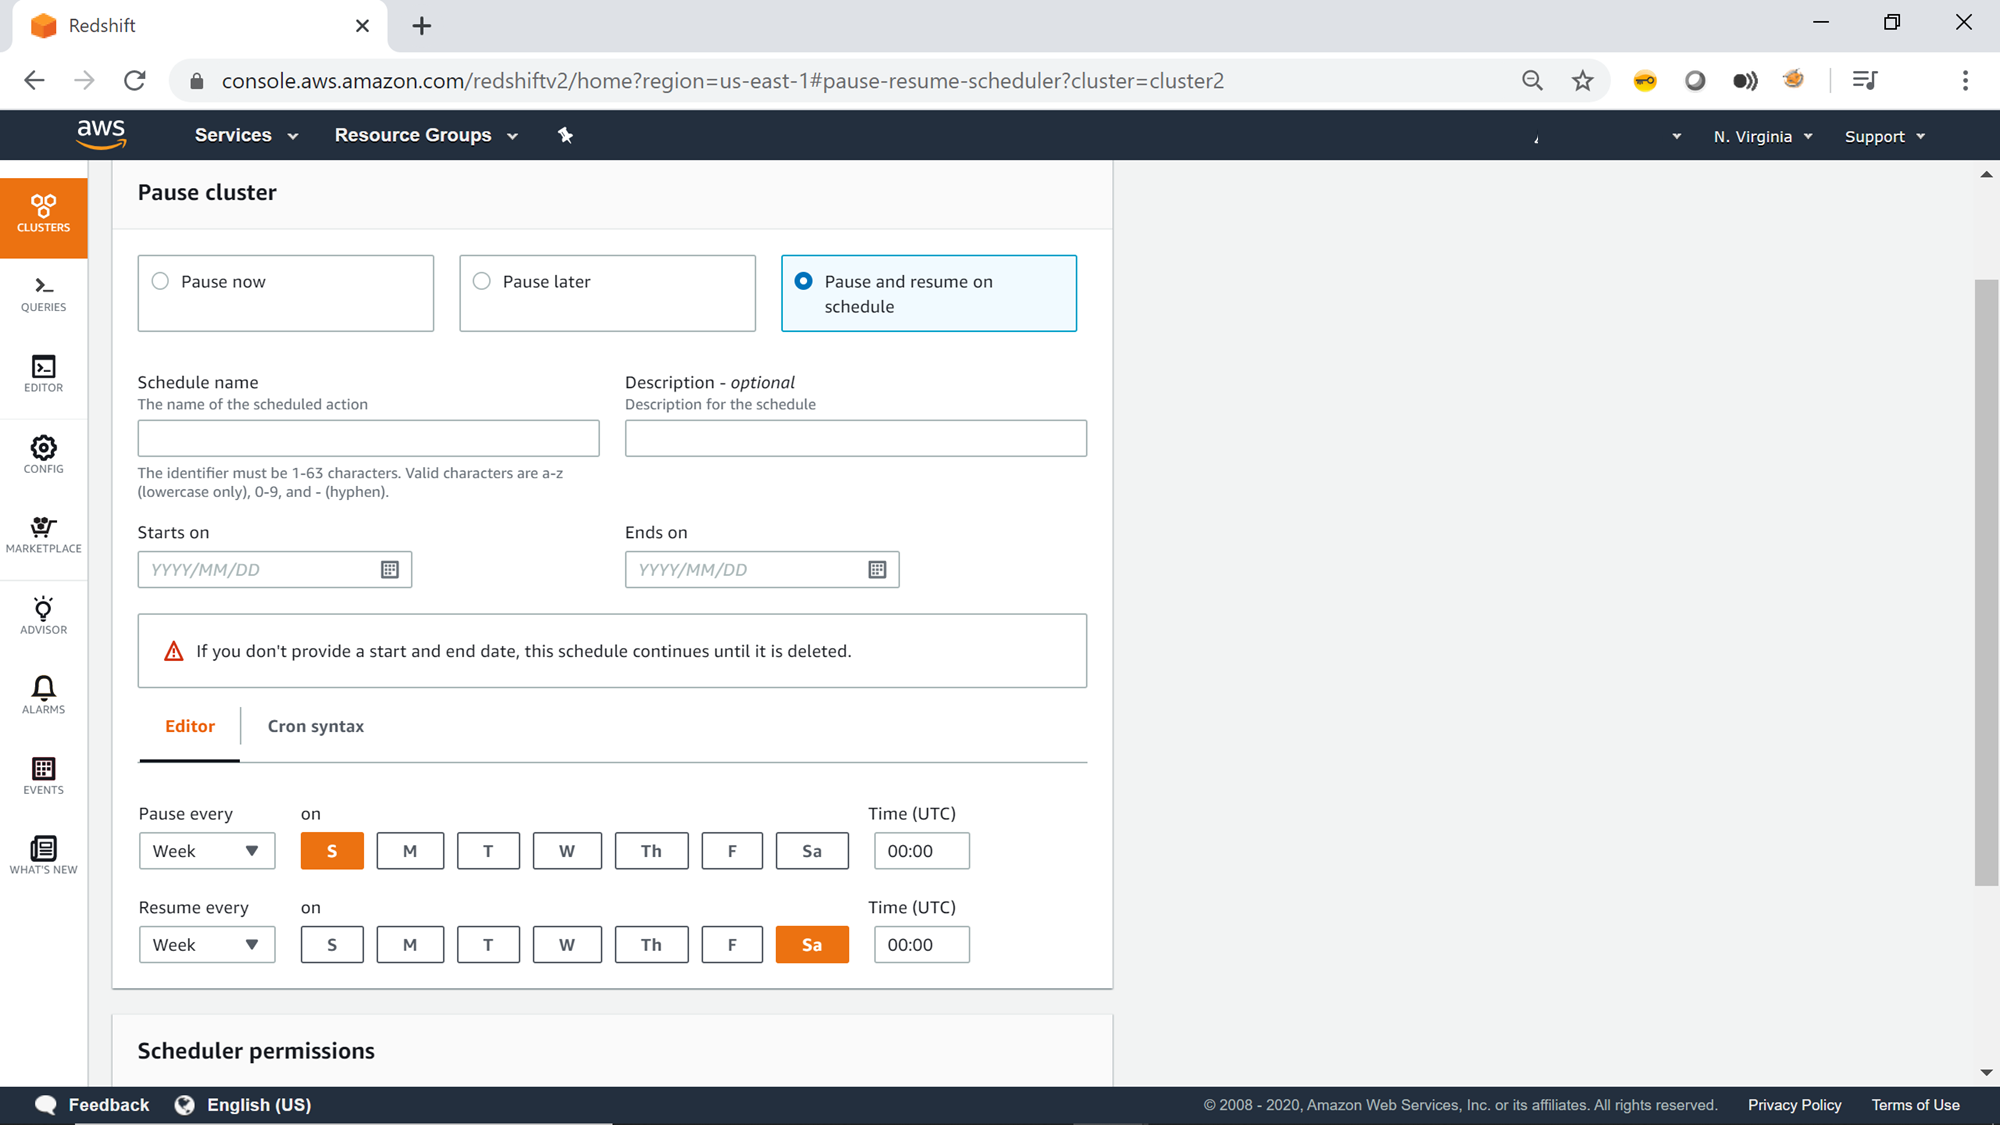Open the Services menu
2000x1125 pixels.
[246, 135]
